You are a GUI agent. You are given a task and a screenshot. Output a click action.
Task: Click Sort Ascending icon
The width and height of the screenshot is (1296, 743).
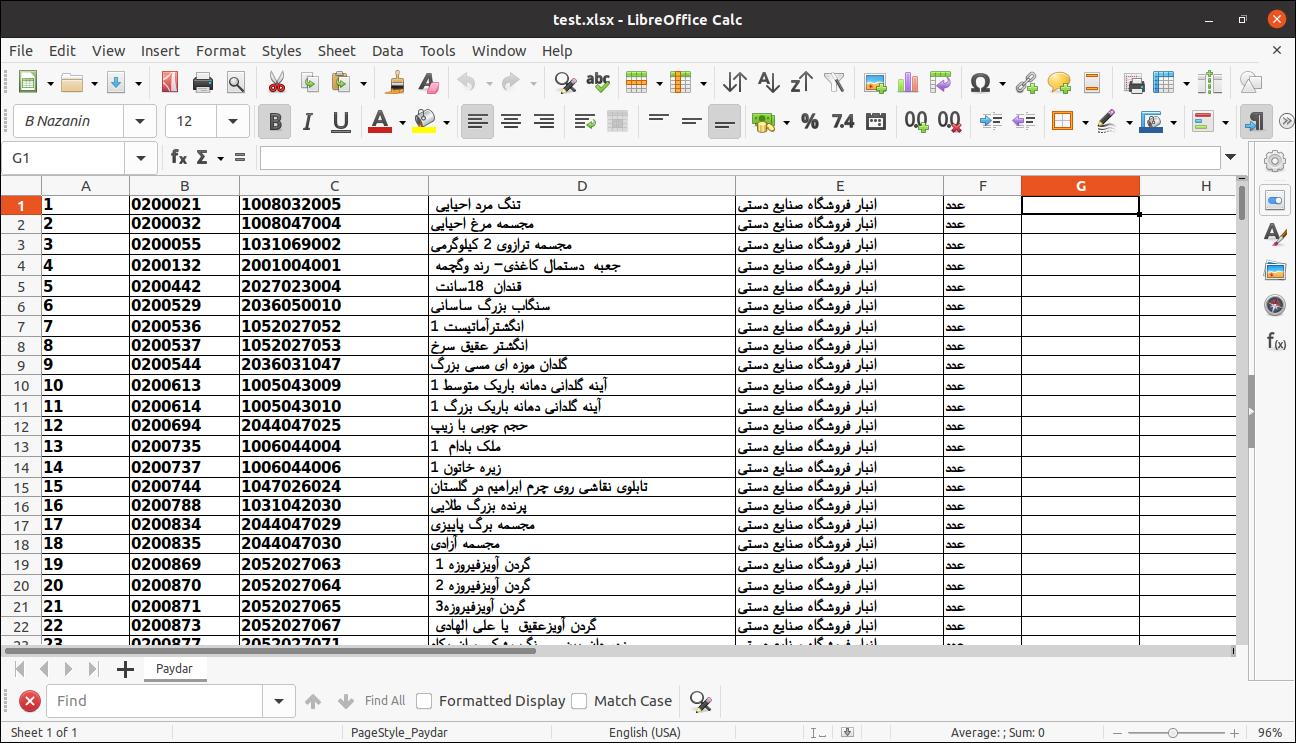click(x=768, y=83)
